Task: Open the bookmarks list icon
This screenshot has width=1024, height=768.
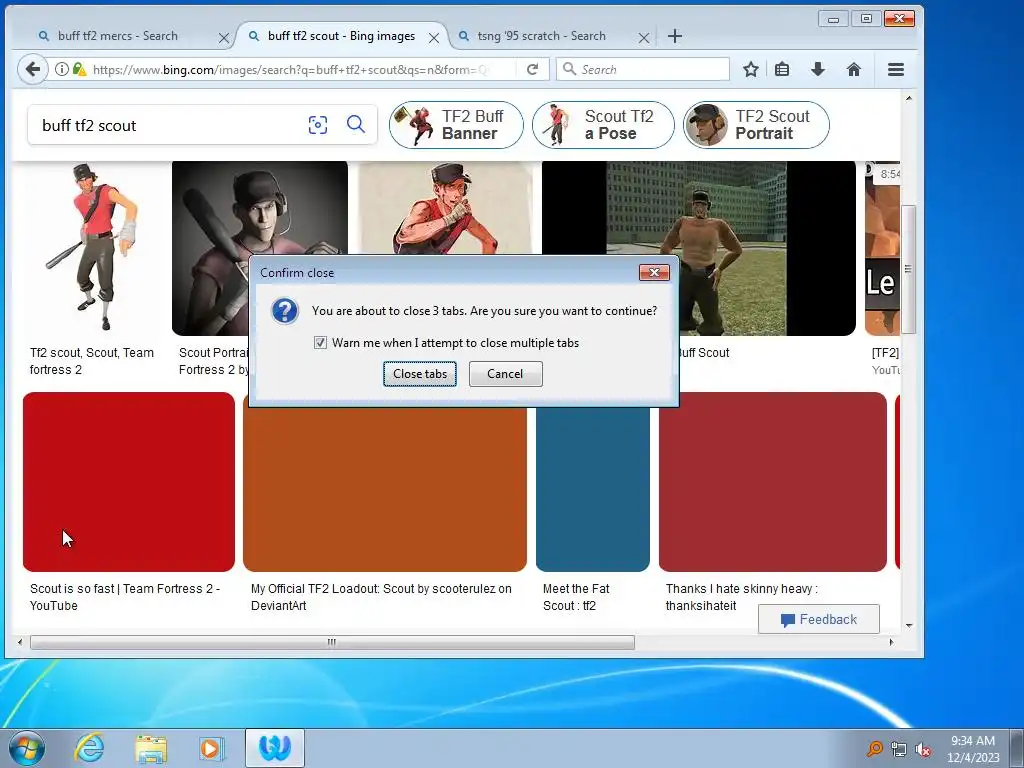Action: click(x=782, y=69)
